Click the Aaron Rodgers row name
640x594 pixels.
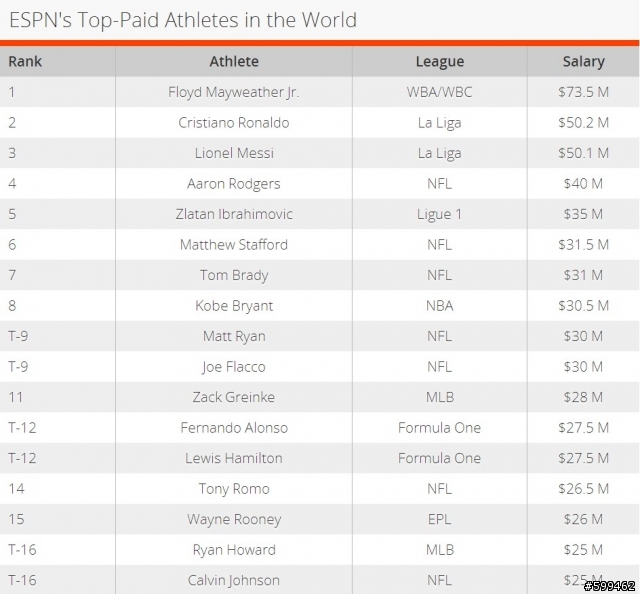click(x=234, y=184)
